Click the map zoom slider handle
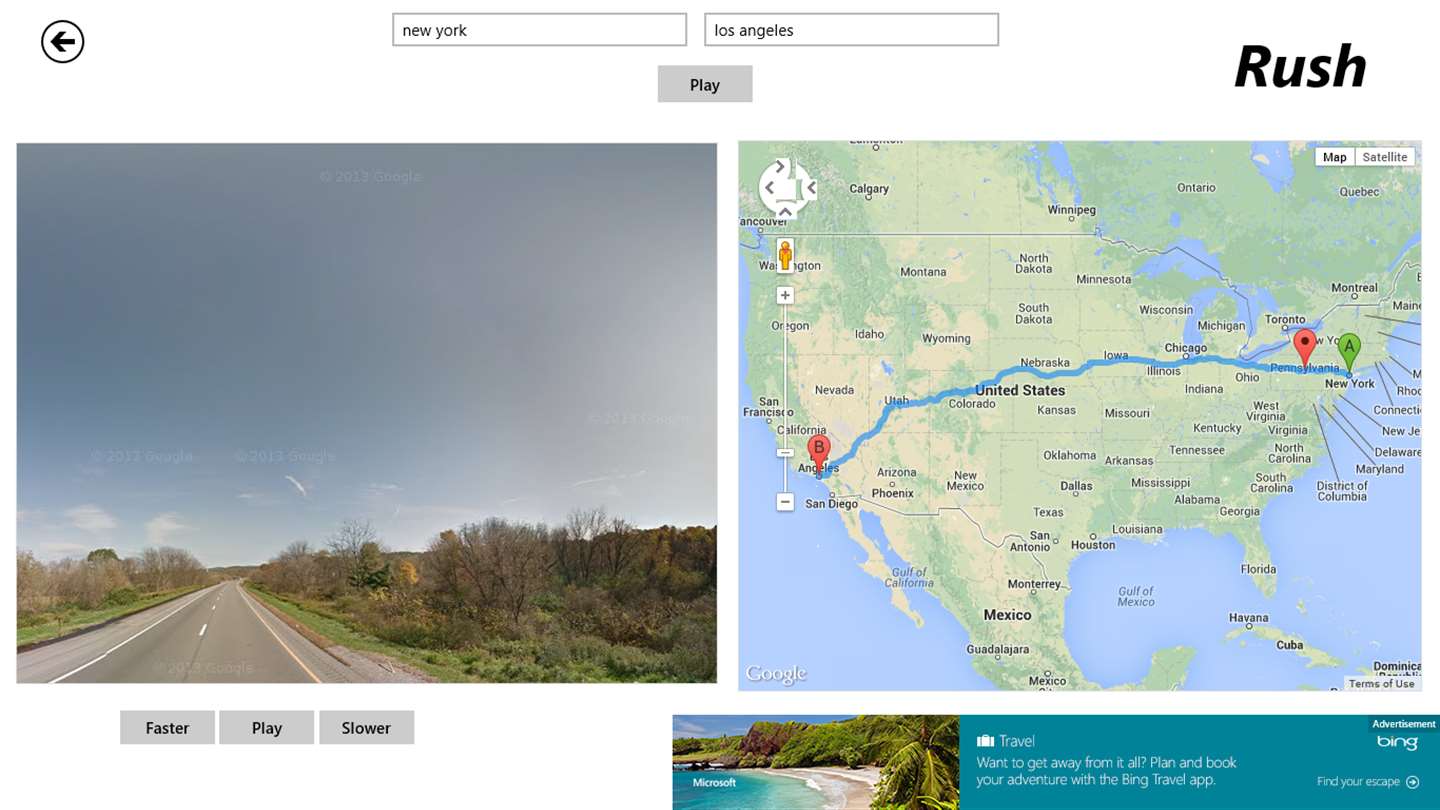 coord(785,453)
